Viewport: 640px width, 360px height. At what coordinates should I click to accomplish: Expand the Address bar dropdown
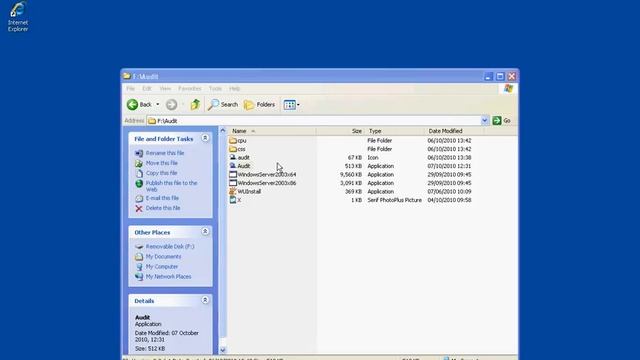484,120
